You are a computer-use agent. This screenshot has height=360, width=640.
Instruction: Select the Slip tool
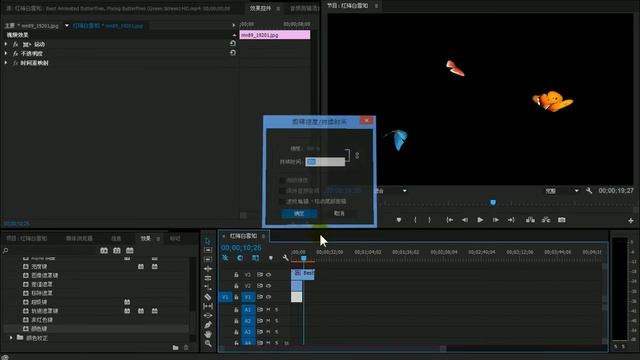(208, 306)
